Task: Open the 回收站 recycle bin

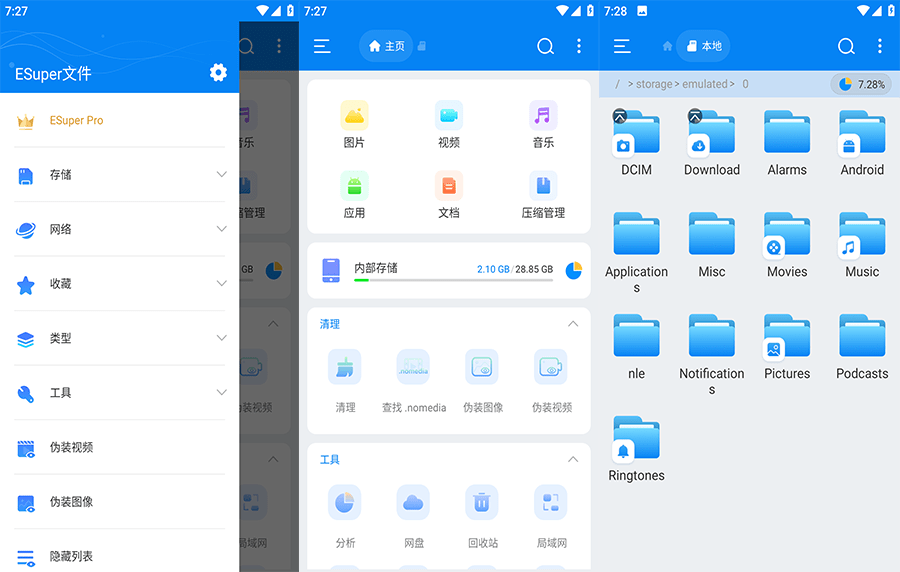Action: (482, 517)
